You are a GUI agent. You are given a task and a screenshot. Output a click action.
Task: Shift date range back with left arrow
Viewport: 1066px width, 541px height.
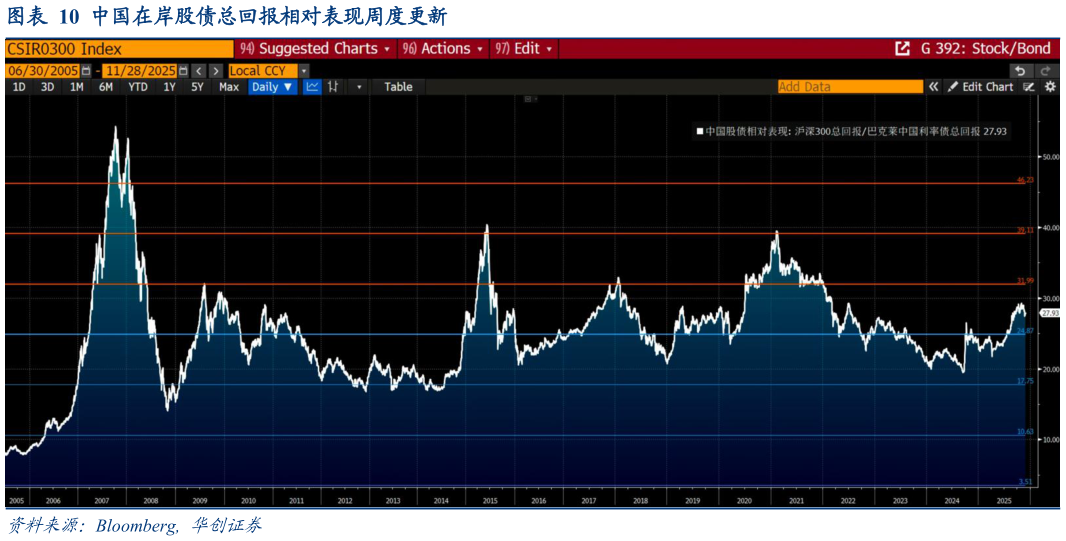[198, 71]
